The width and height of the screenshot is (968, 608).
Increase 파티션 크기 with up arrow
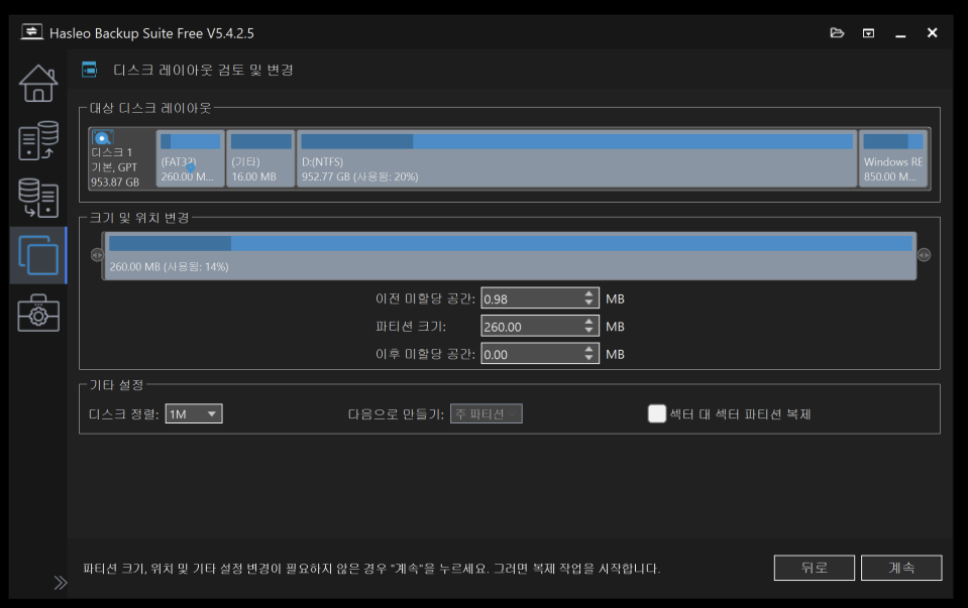coord(589,322)
